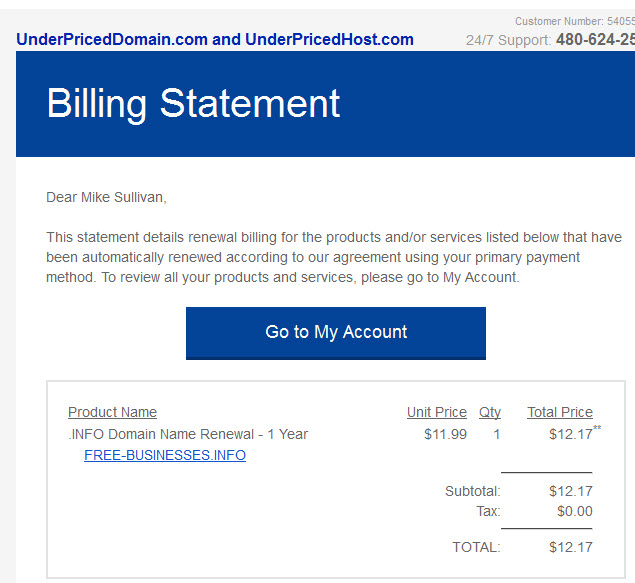Screen dimensions: 635x583
Task: Open the FREE-BUSINESSES.INFO domain link
Action: tap(165, 455)
